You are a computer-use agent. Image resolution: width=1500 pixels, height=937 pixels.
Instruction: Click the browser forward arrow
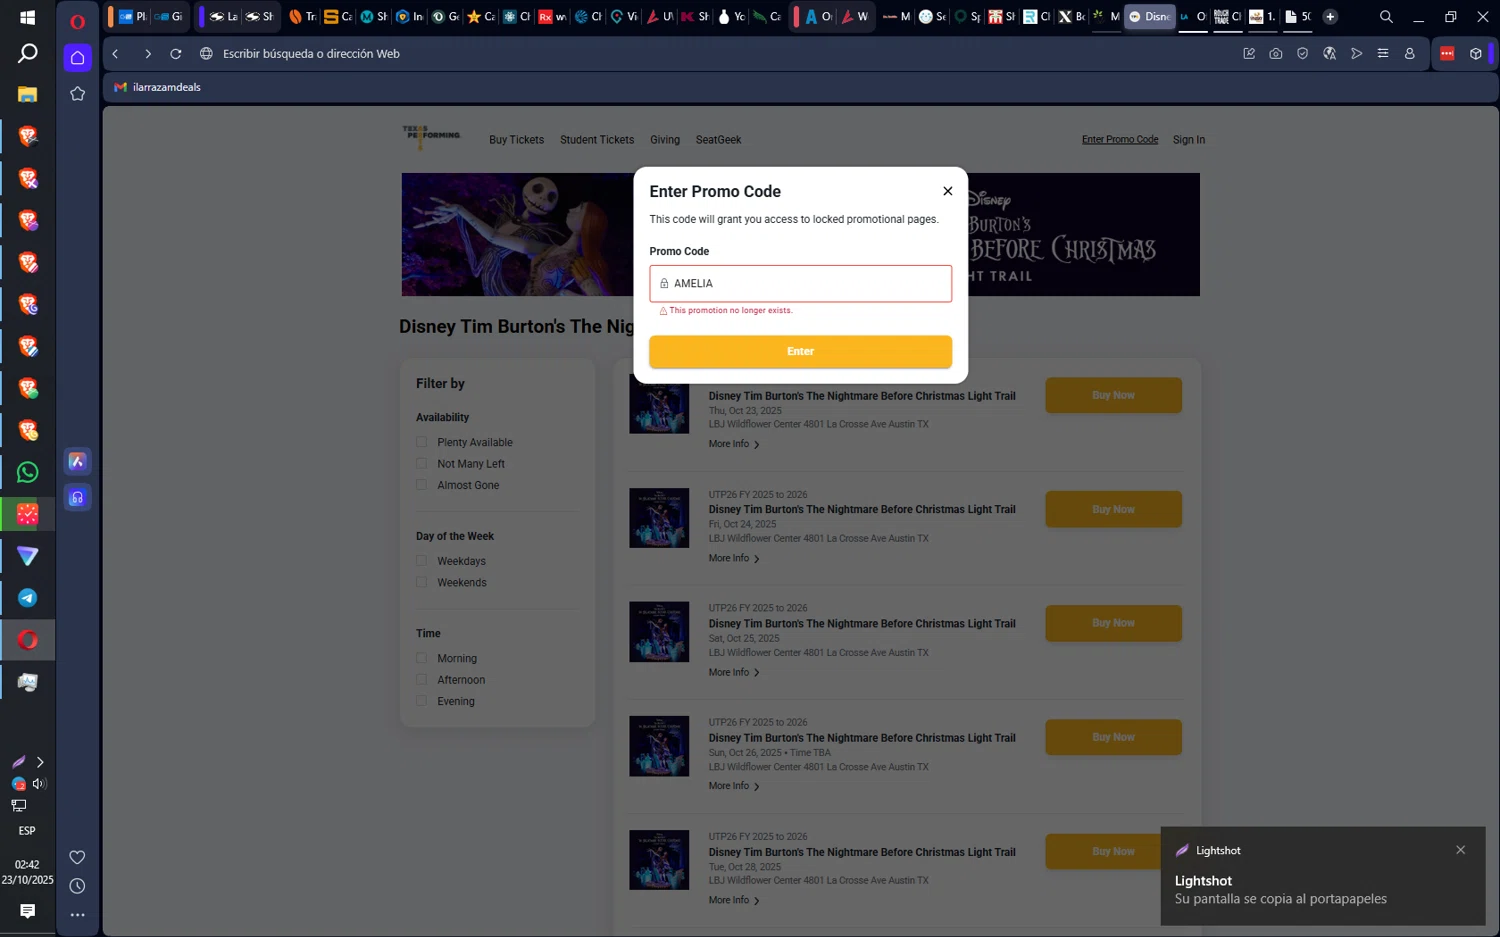click(x=148, y=54)
